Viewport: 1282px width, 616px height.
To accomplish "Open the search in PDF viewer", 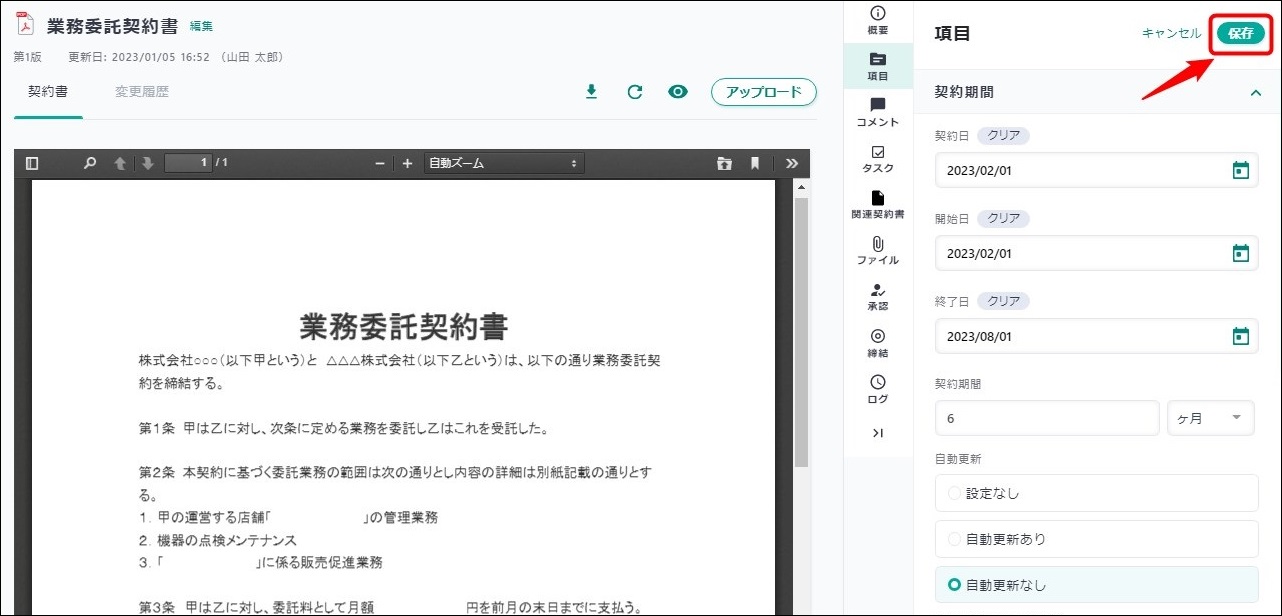I will click(90, 163).
